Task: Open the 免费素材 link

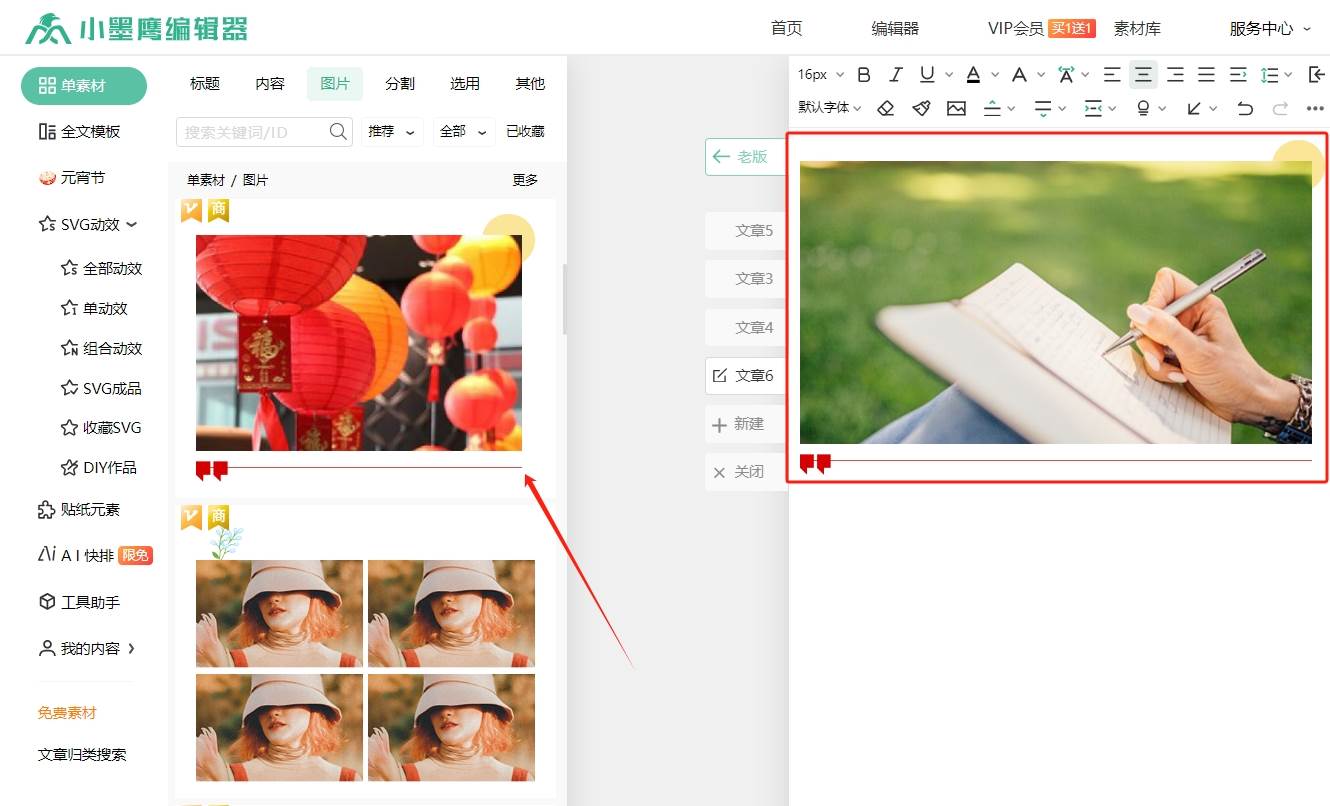Action: pyautogui.click(x=67, y=713)
